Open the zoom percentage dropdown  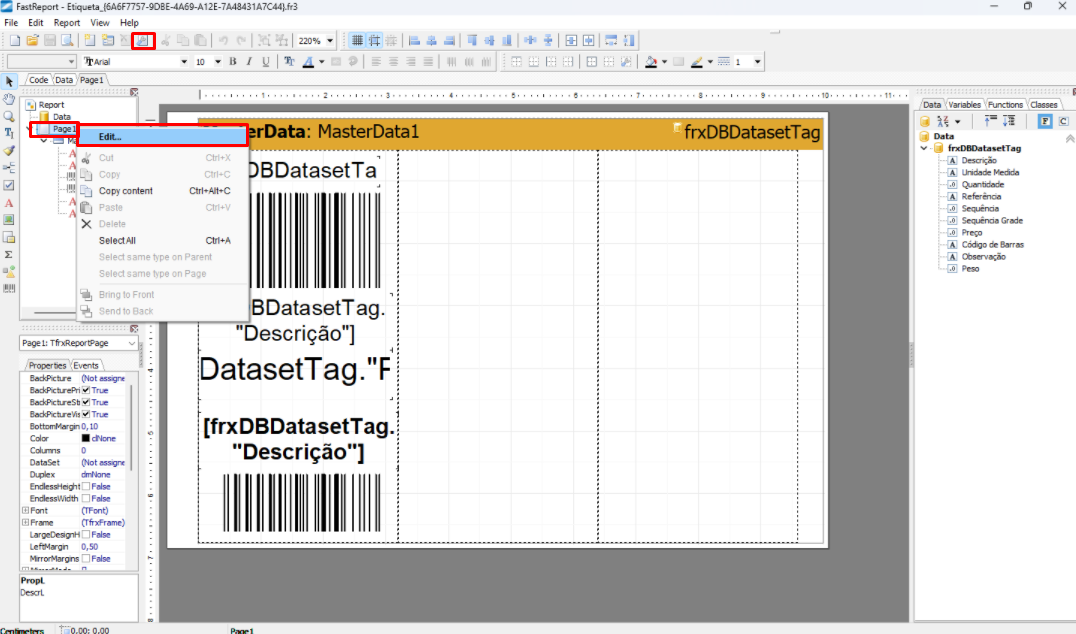[330, 41]
